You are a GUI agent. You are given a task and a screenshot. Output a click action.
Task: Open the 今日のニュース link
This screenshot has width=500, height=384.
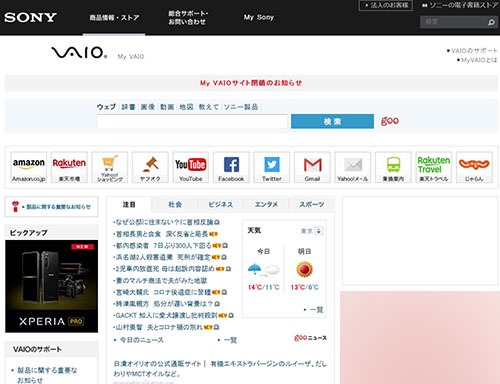pyautogui.click(x=141, y=340)
